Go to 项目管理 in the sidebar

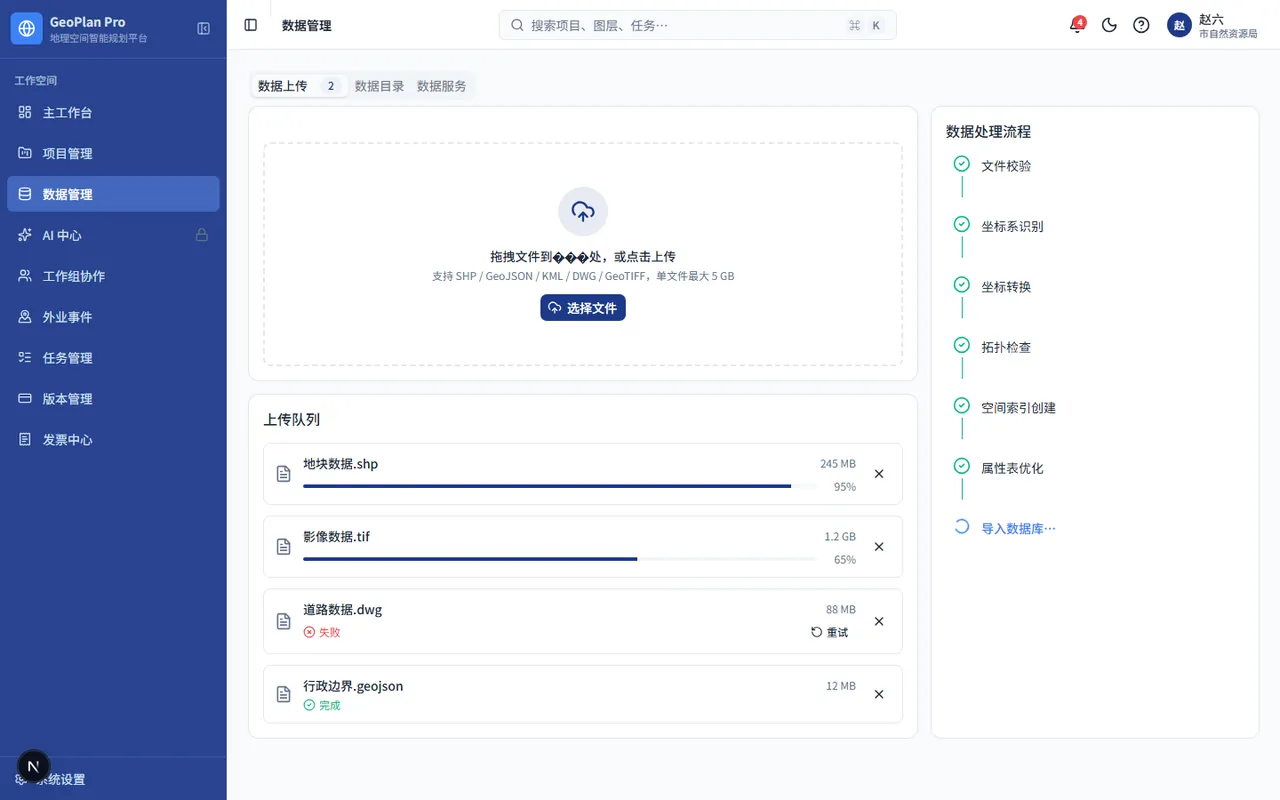[x=113, y=153]
